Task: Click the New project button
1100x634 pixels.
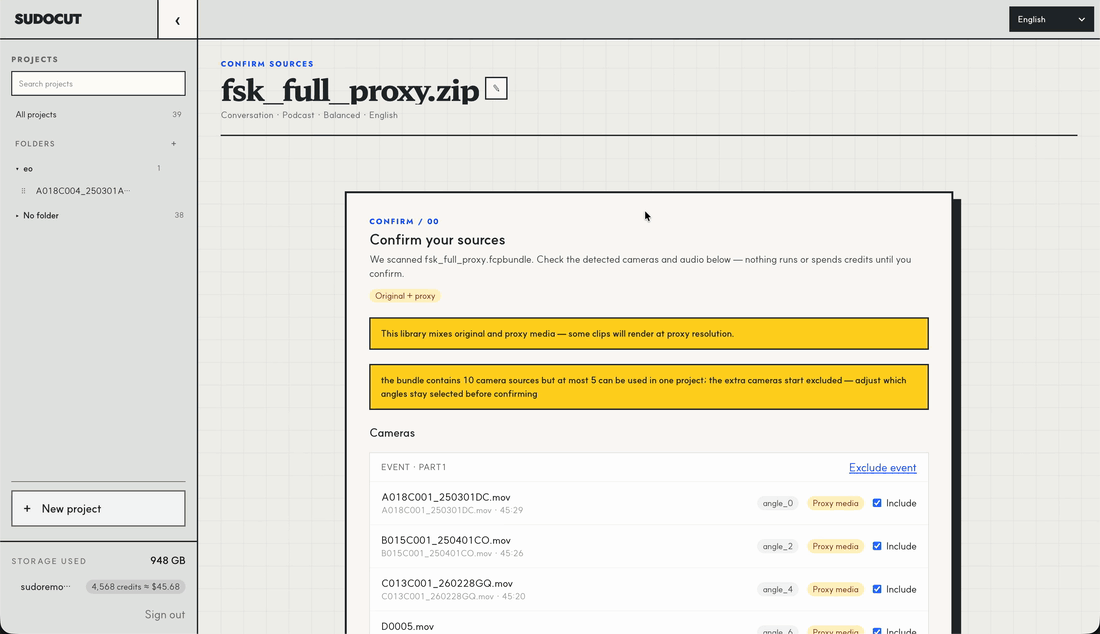Action: coord(98,508)
